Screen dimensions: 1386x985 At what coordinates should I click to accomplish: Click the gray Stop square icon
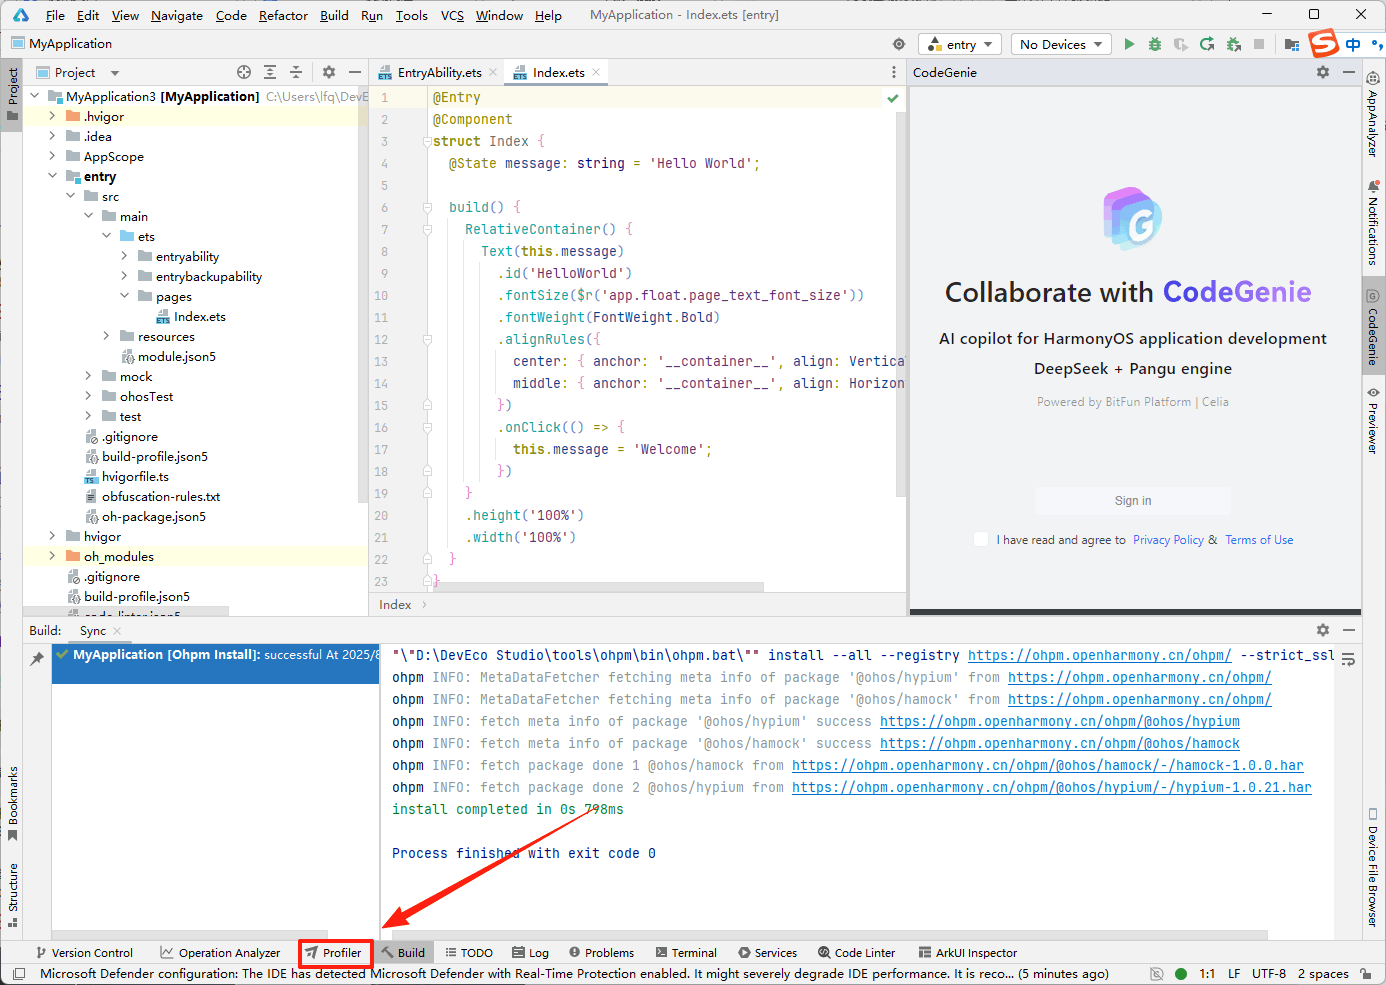[1259, 44]
